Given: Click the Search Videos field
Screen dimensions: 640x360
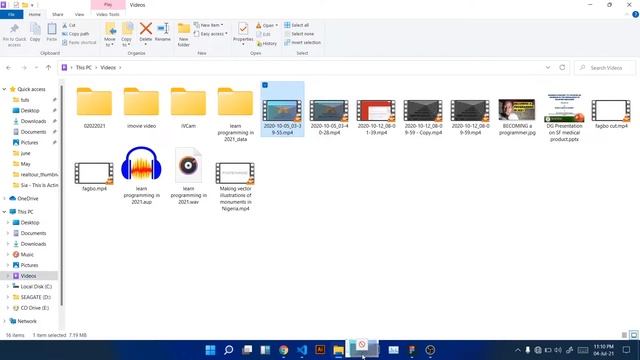Looking at the screenshot, I should point(605,68).
